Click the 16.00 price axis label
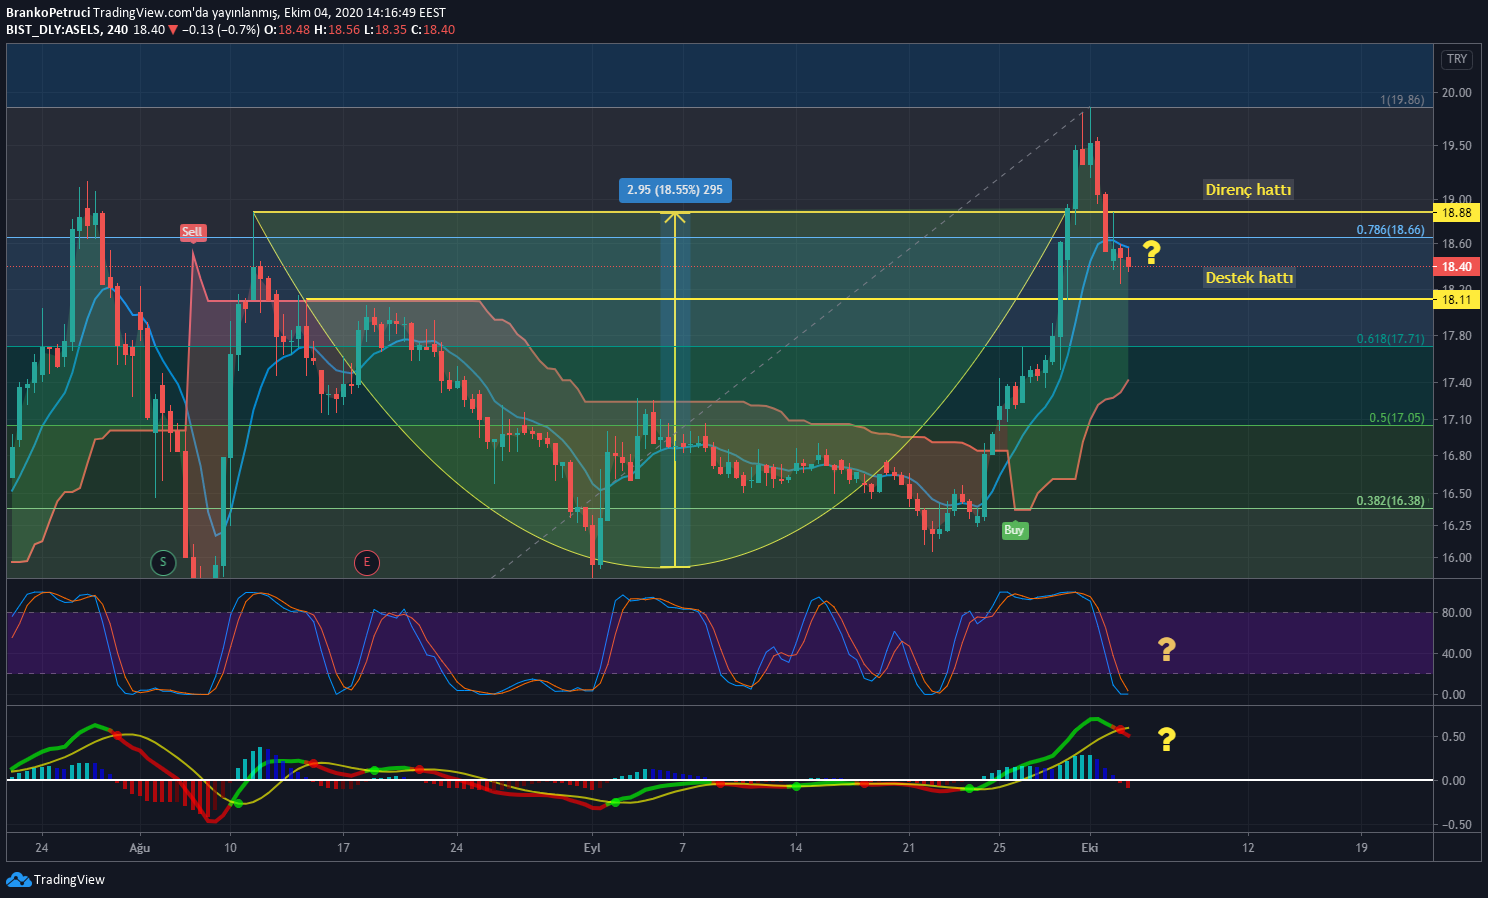The image size is (1488, 898). point(1456,558)
